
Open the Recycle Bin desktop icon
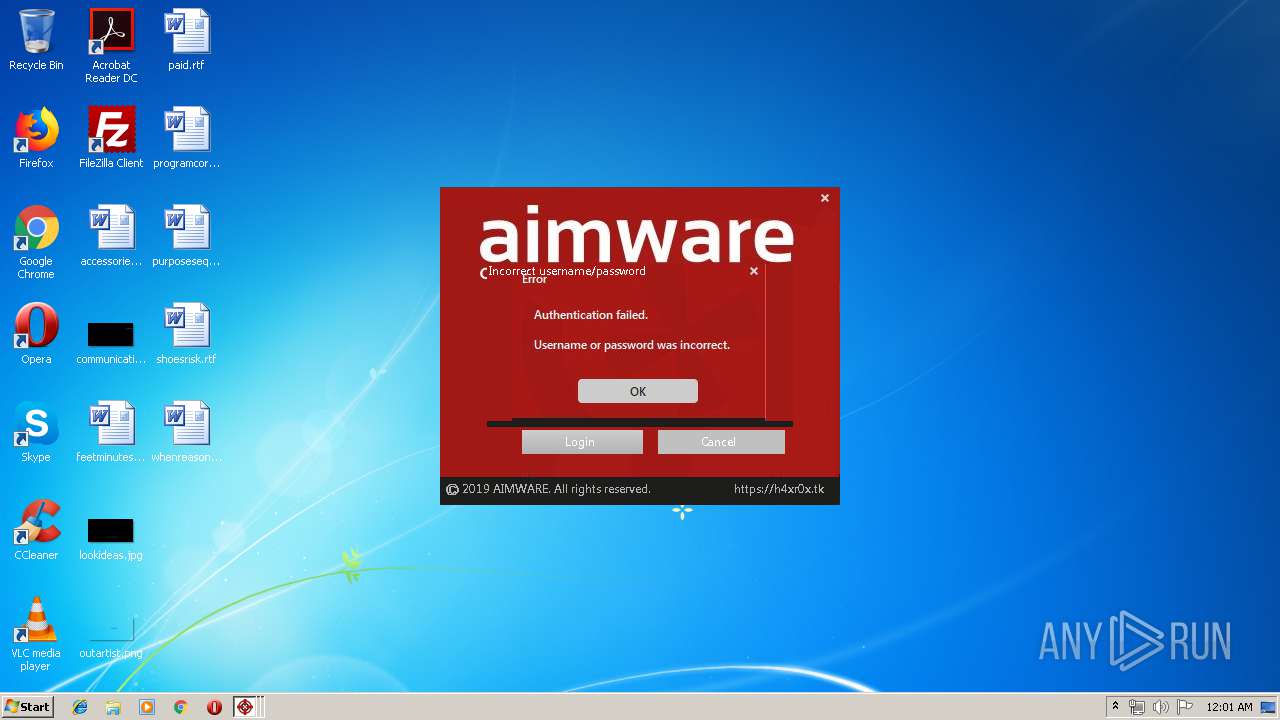(x=36, y=40)
